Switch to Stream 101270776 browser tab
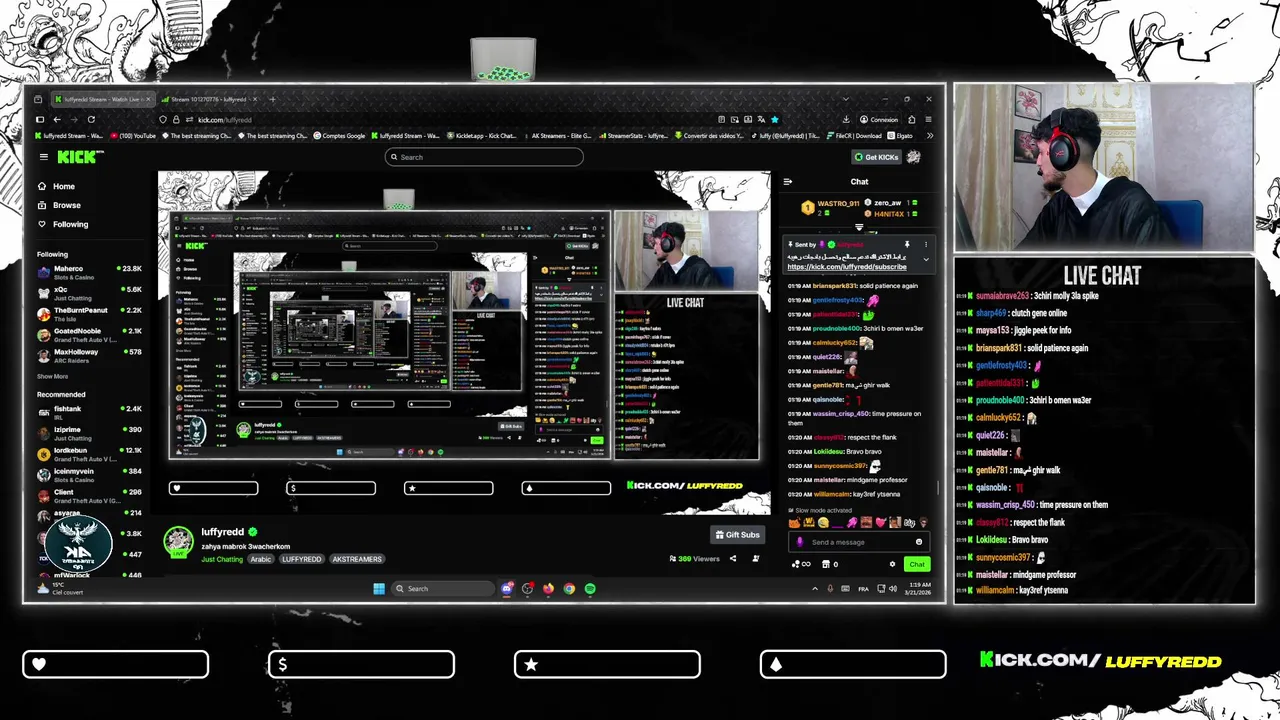Viewport: 1280px width, 720px height. click(x=208, y=99)
